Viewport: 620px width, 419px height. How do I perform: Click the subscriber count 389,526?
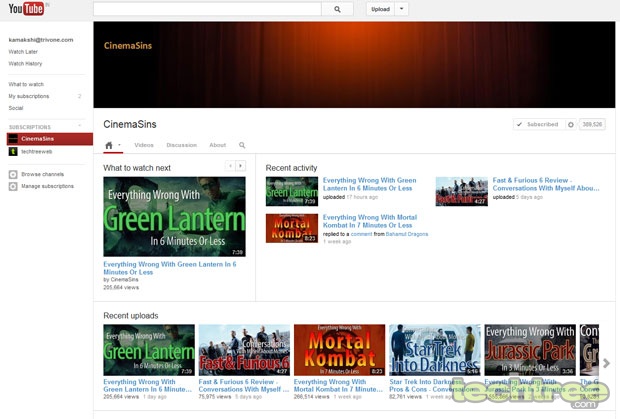click(592, 125)
